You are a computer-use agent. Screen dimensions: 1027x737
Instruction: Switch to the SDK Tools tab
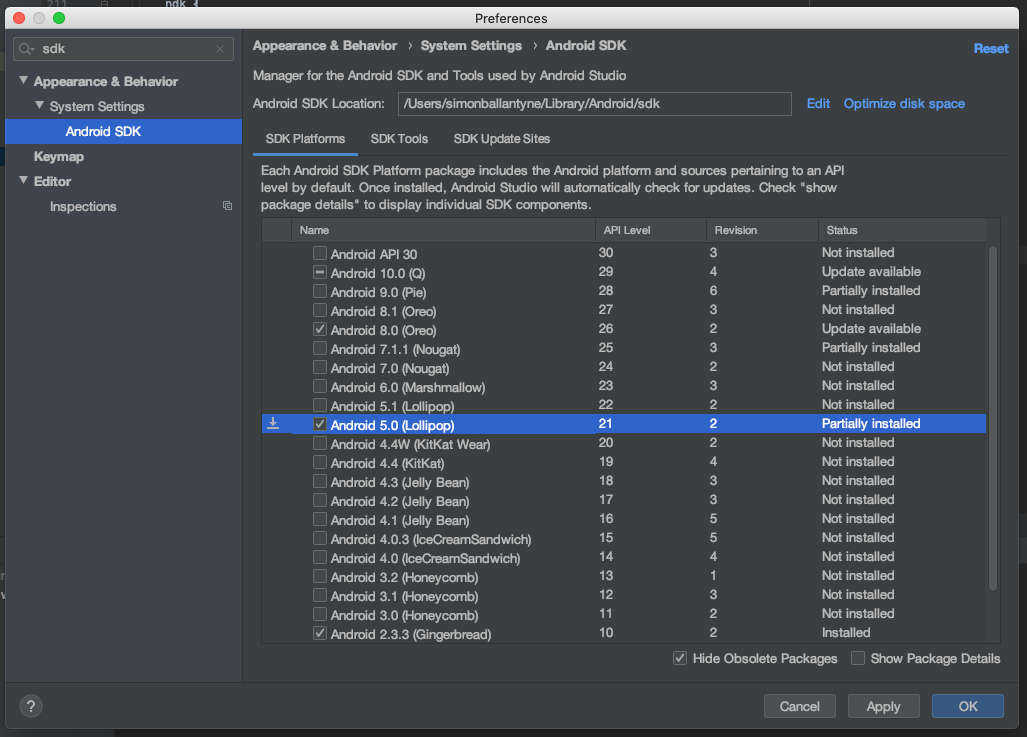click(x=399, y=139)
